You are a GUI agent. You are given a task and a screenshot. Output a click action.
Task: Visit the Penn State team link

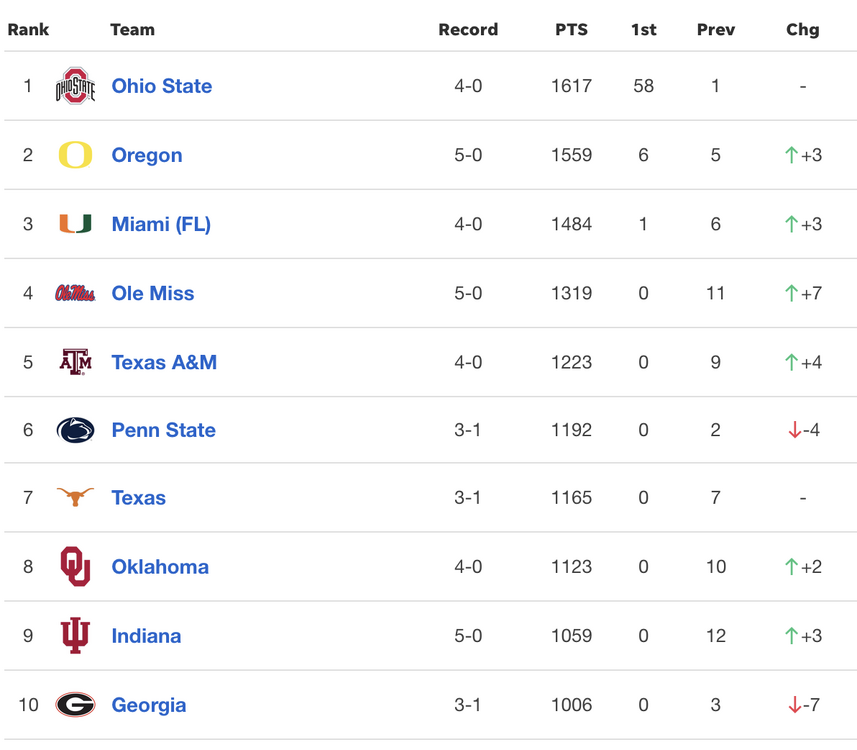pos(164,430)
